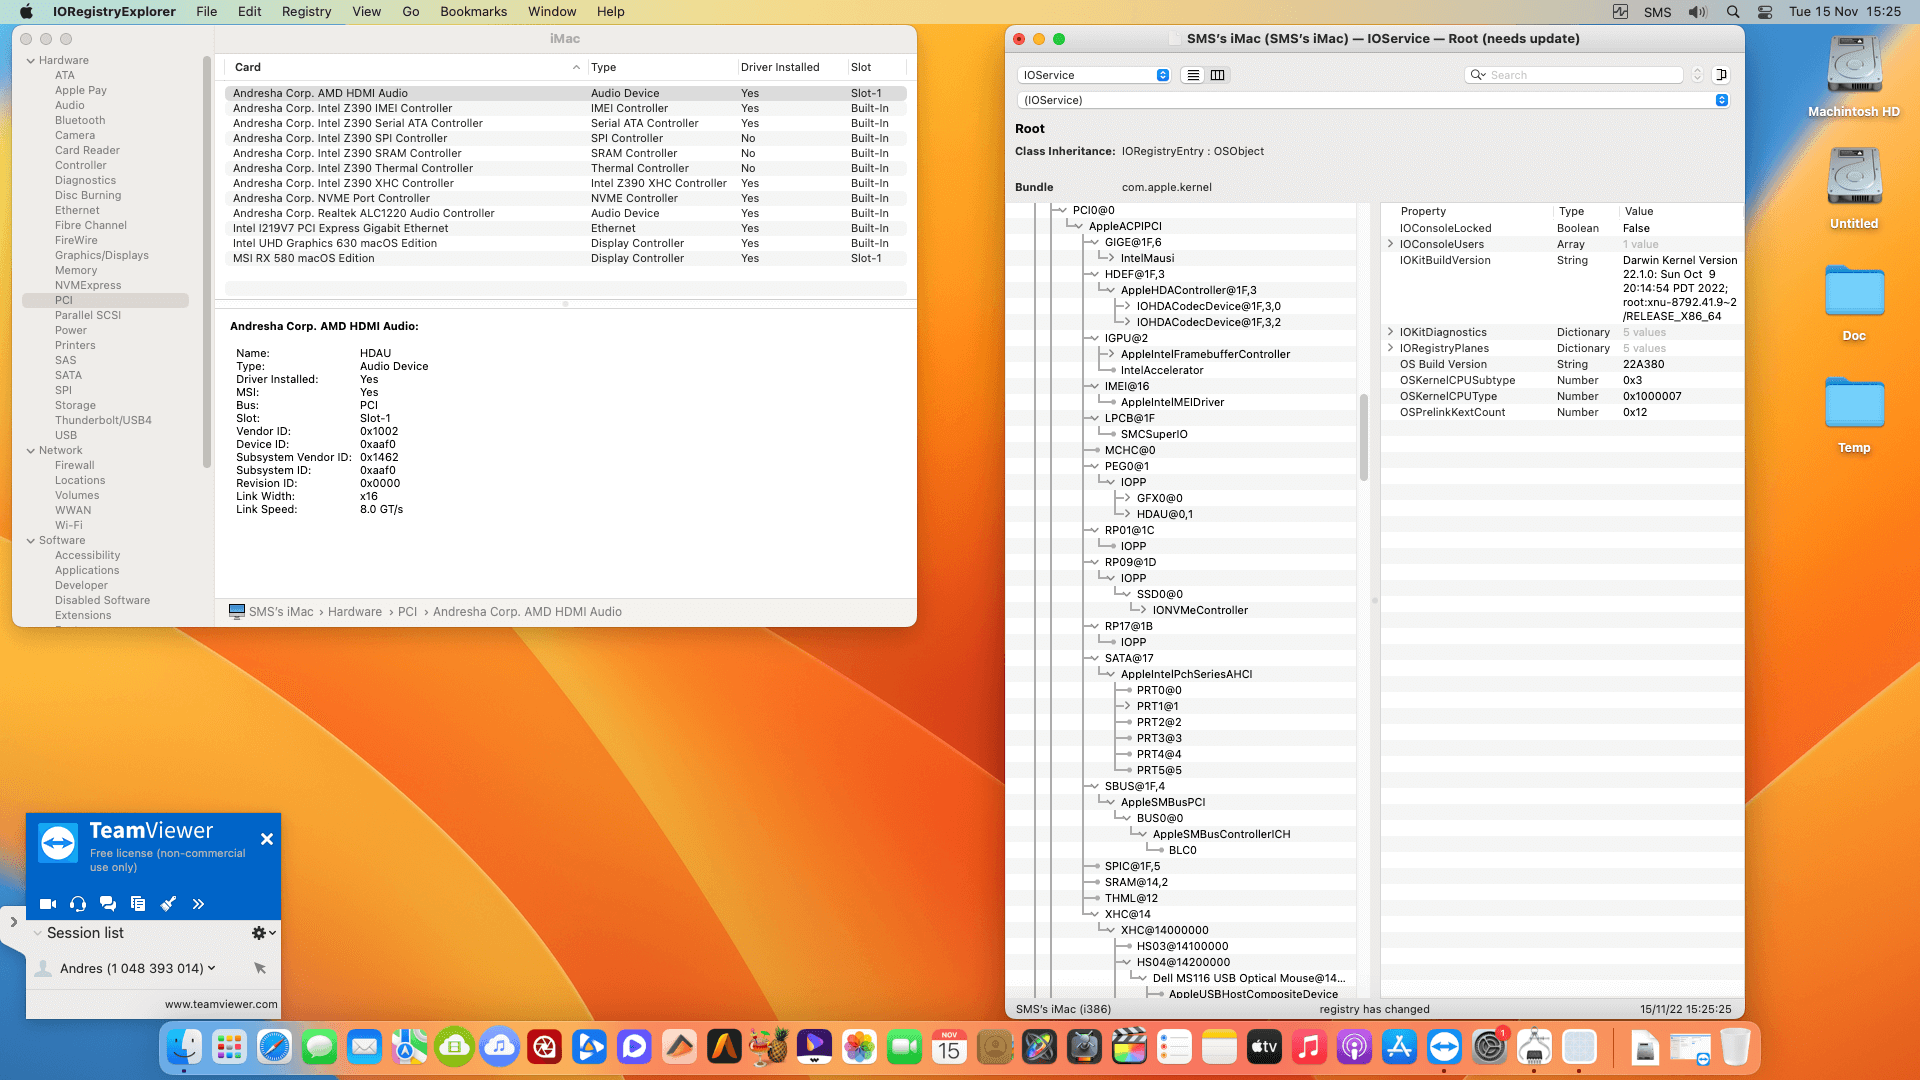Screen dimensions: 1920x1080
Task: Switch IORegistryExplorer to list view
Action: click(x=1193, y=75)
